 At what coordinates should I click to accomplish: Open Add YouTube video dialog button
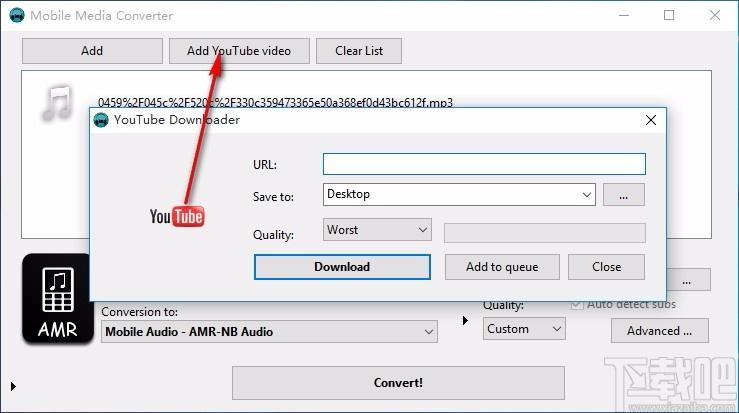239,51
